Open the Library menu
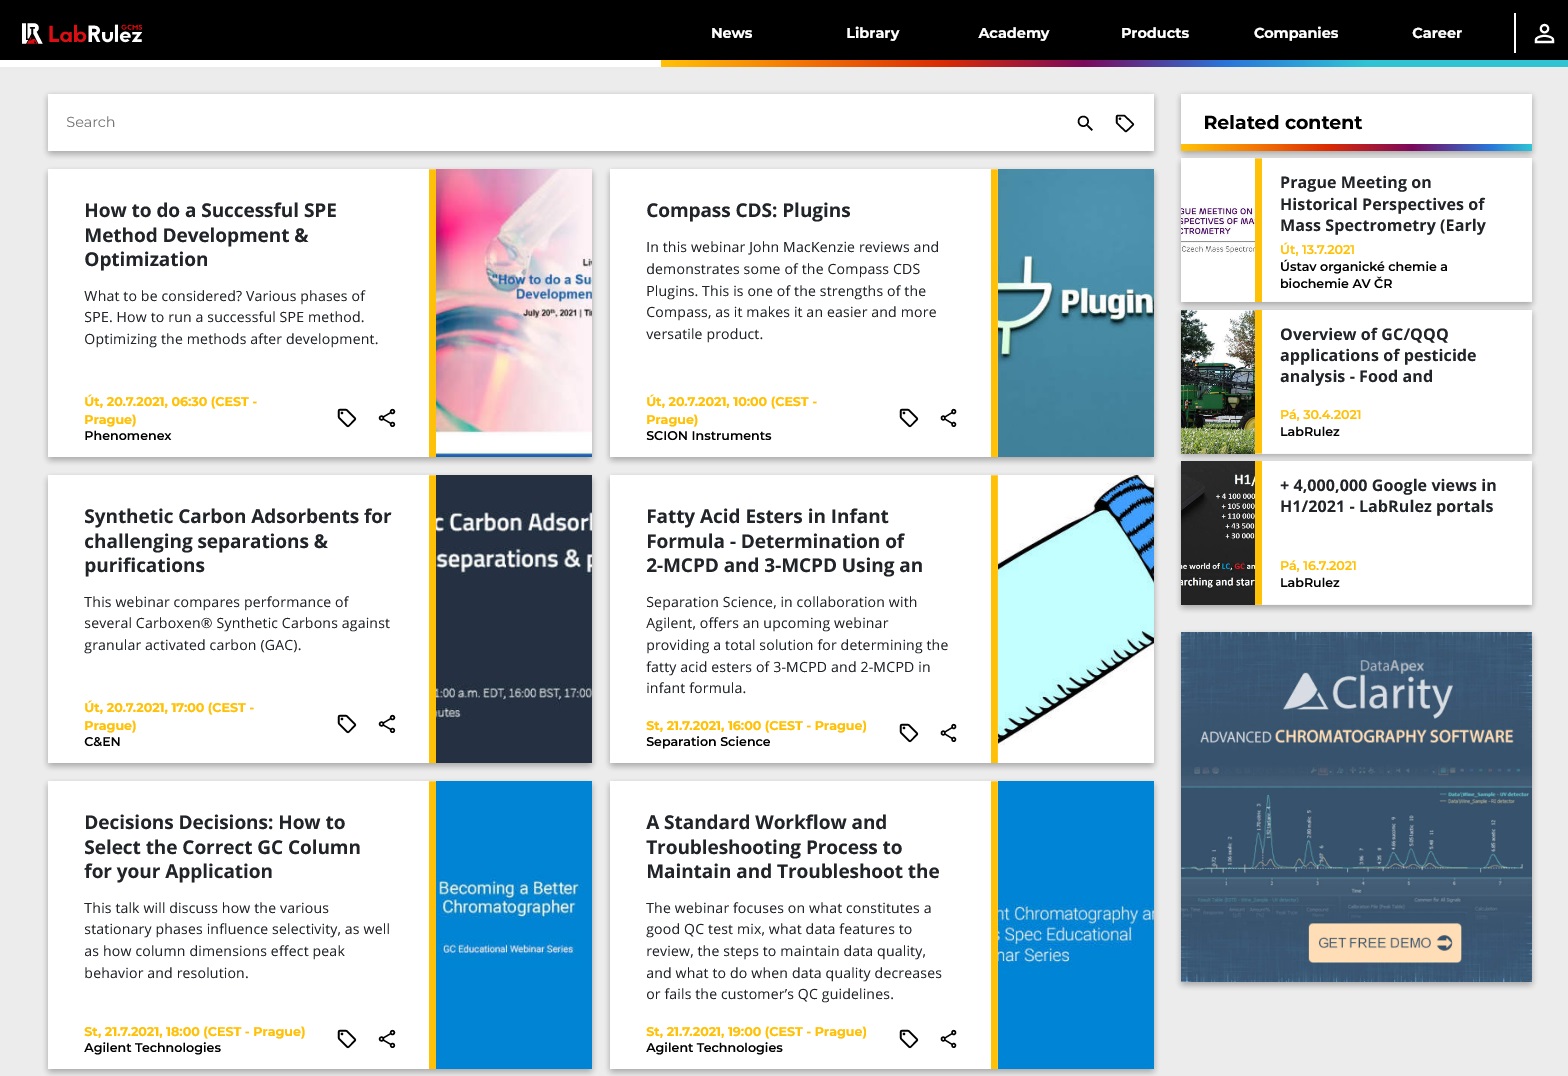This screenshot has width=1568, height=1076. pyautogui.click(x=873, y=33)
